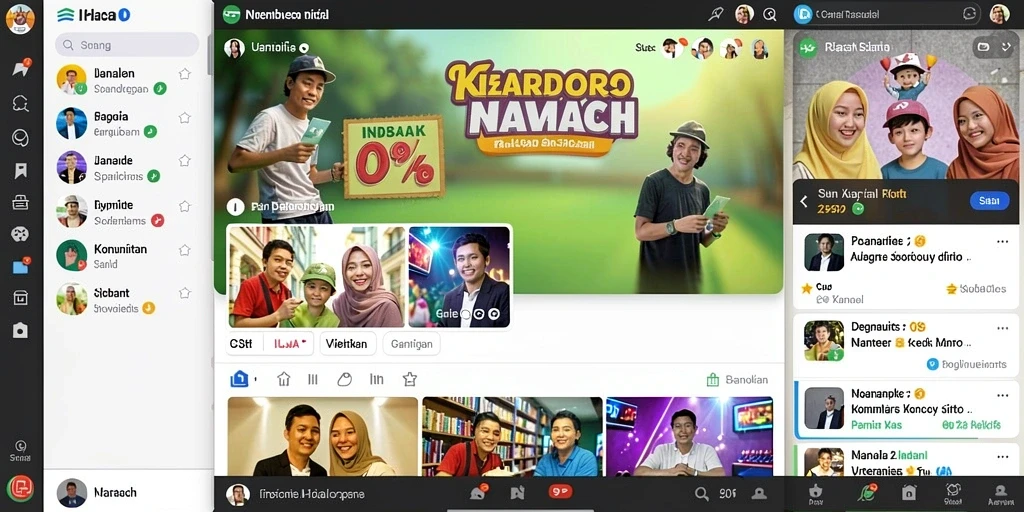
Task: Star the Sicbant contact
Action: point(185,293)
